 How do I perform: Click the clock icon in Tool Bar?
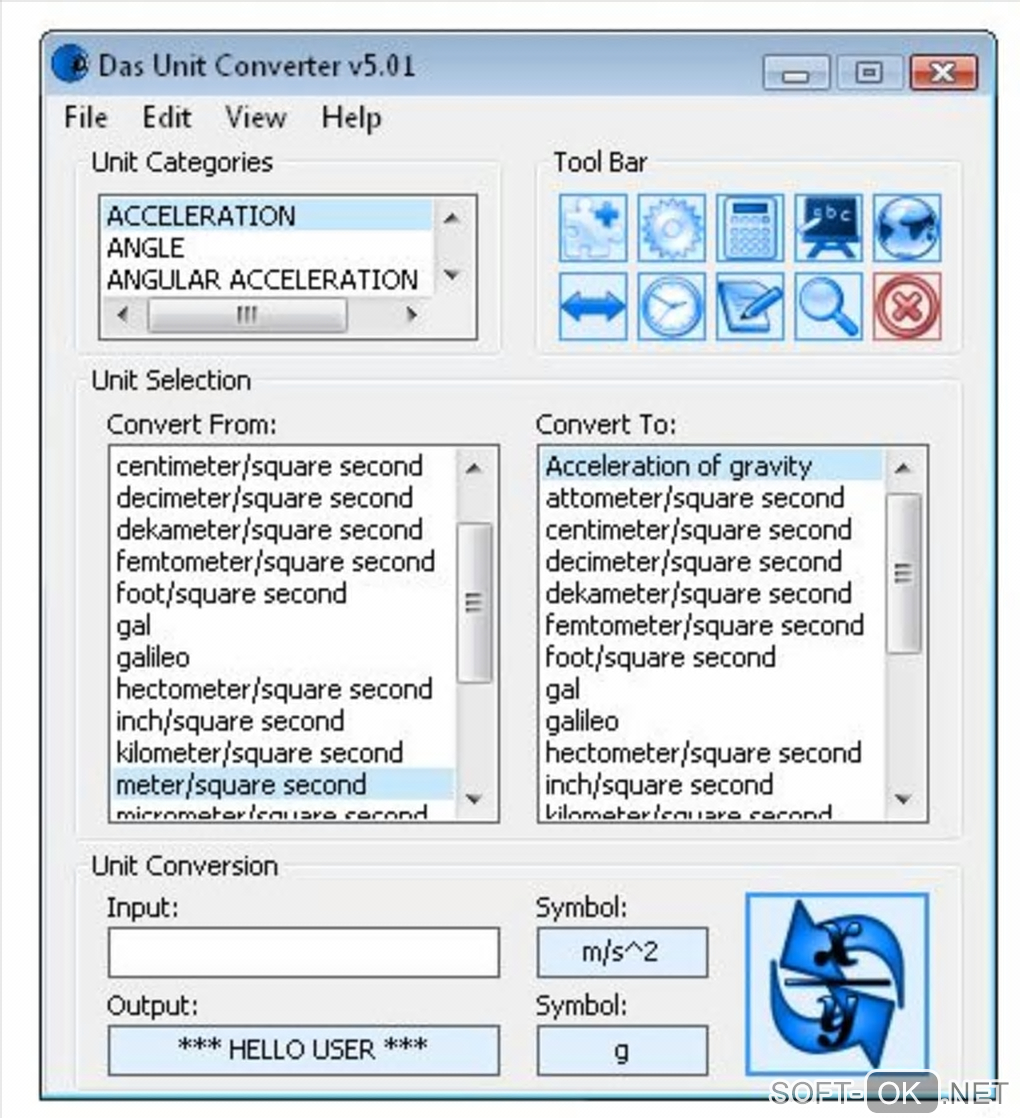pyautogui.click(x=671, y=306)
